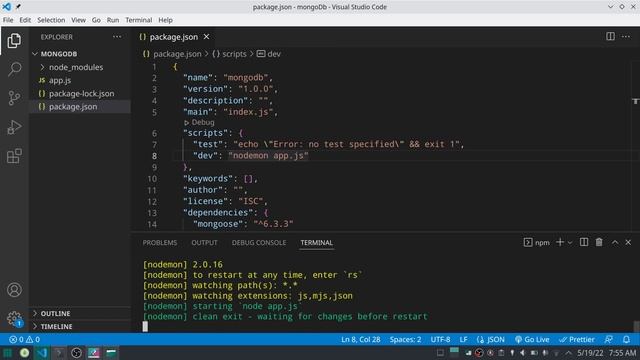Switch to the PROBLEMS panel tab
Screen dimensions: 640x360
click(x=160, y=242)
